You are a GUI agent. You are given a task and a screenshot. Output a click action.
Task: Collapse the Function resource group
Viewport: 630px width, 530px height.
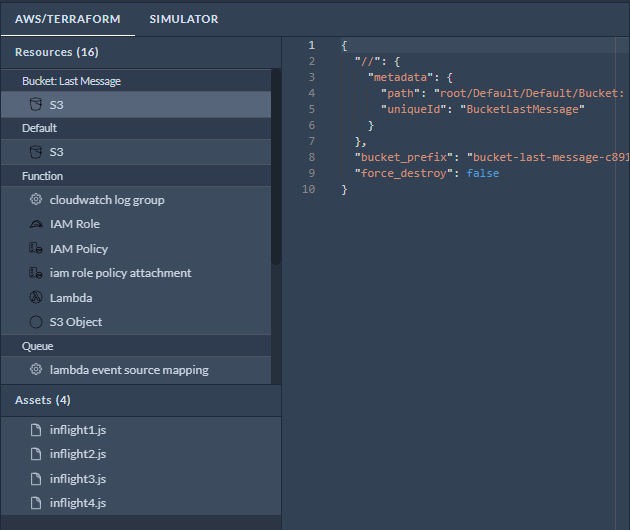[42, 176]
